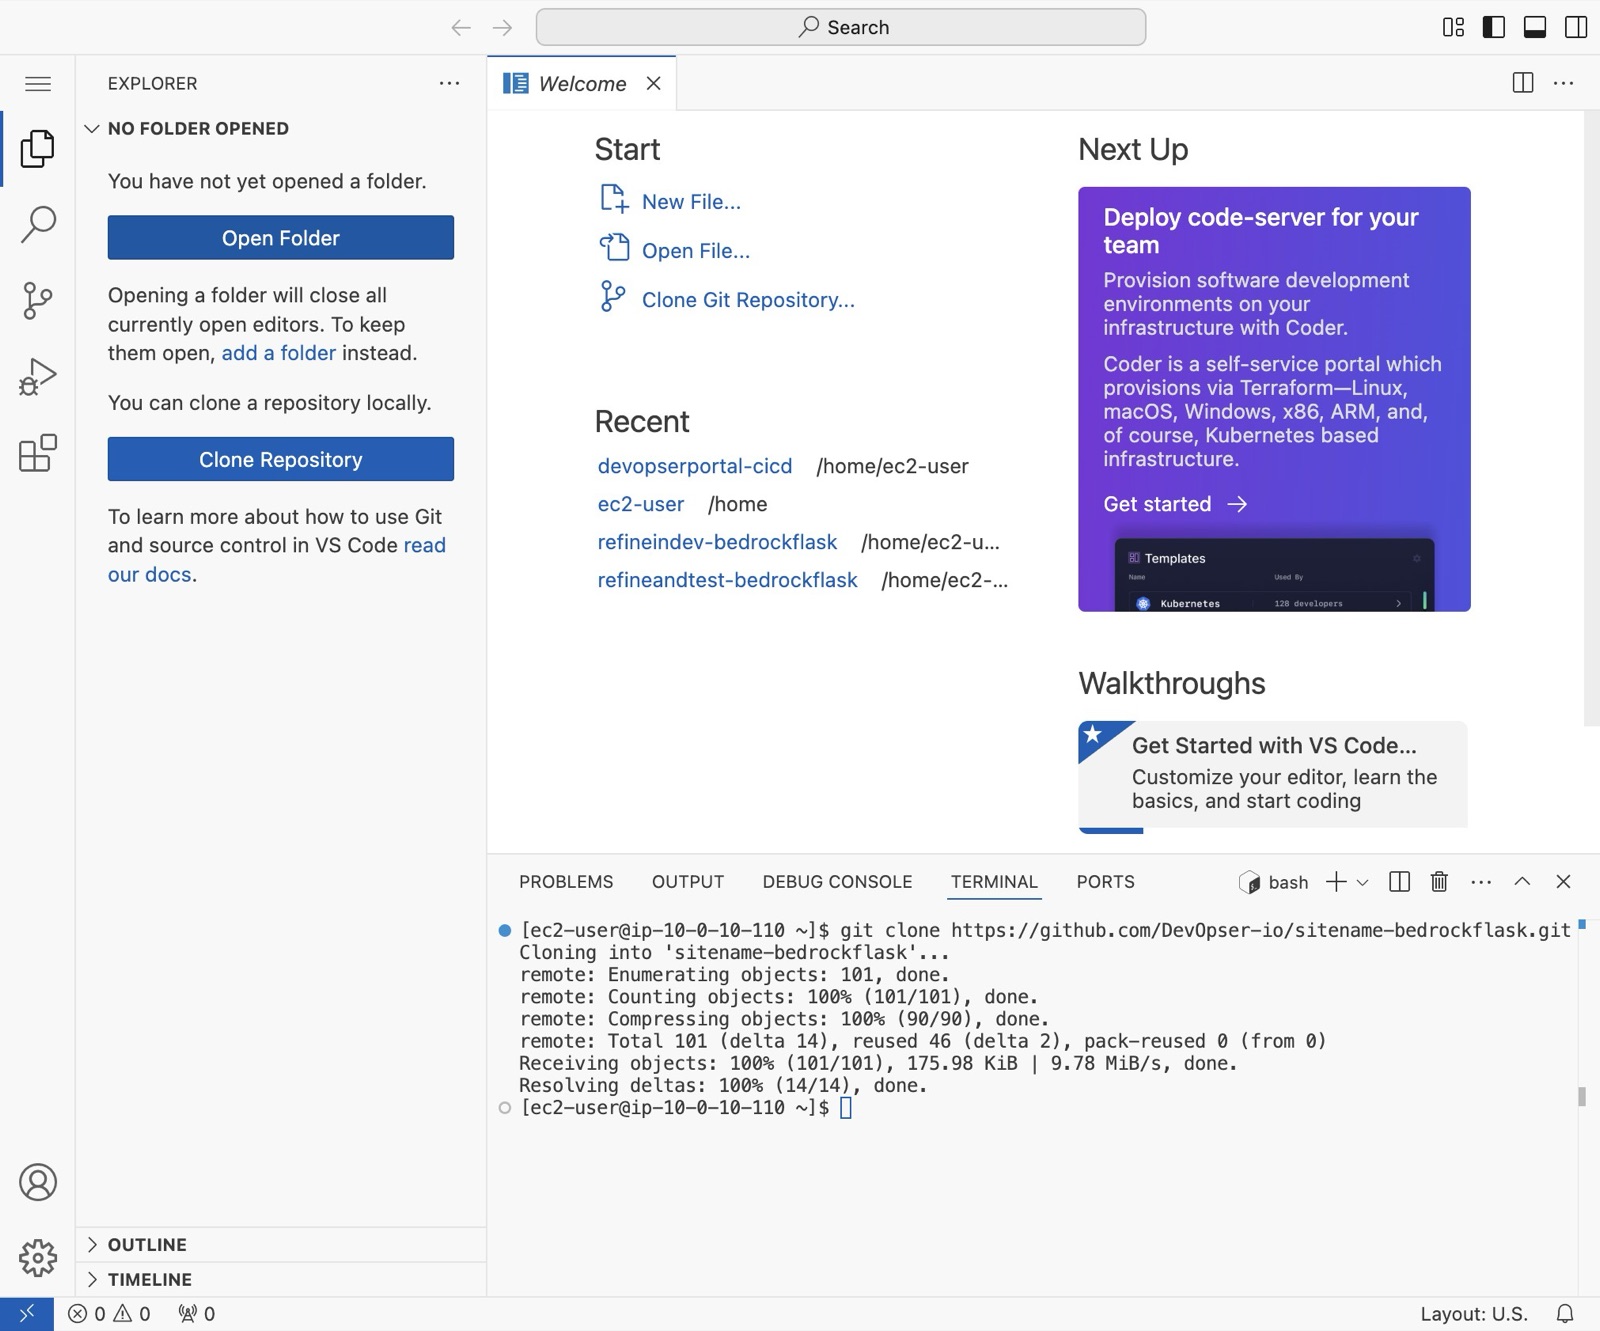Open recent ec2-user folder
The height and width of the screenshot is (1331, 1600).
(x=640, y=504)
